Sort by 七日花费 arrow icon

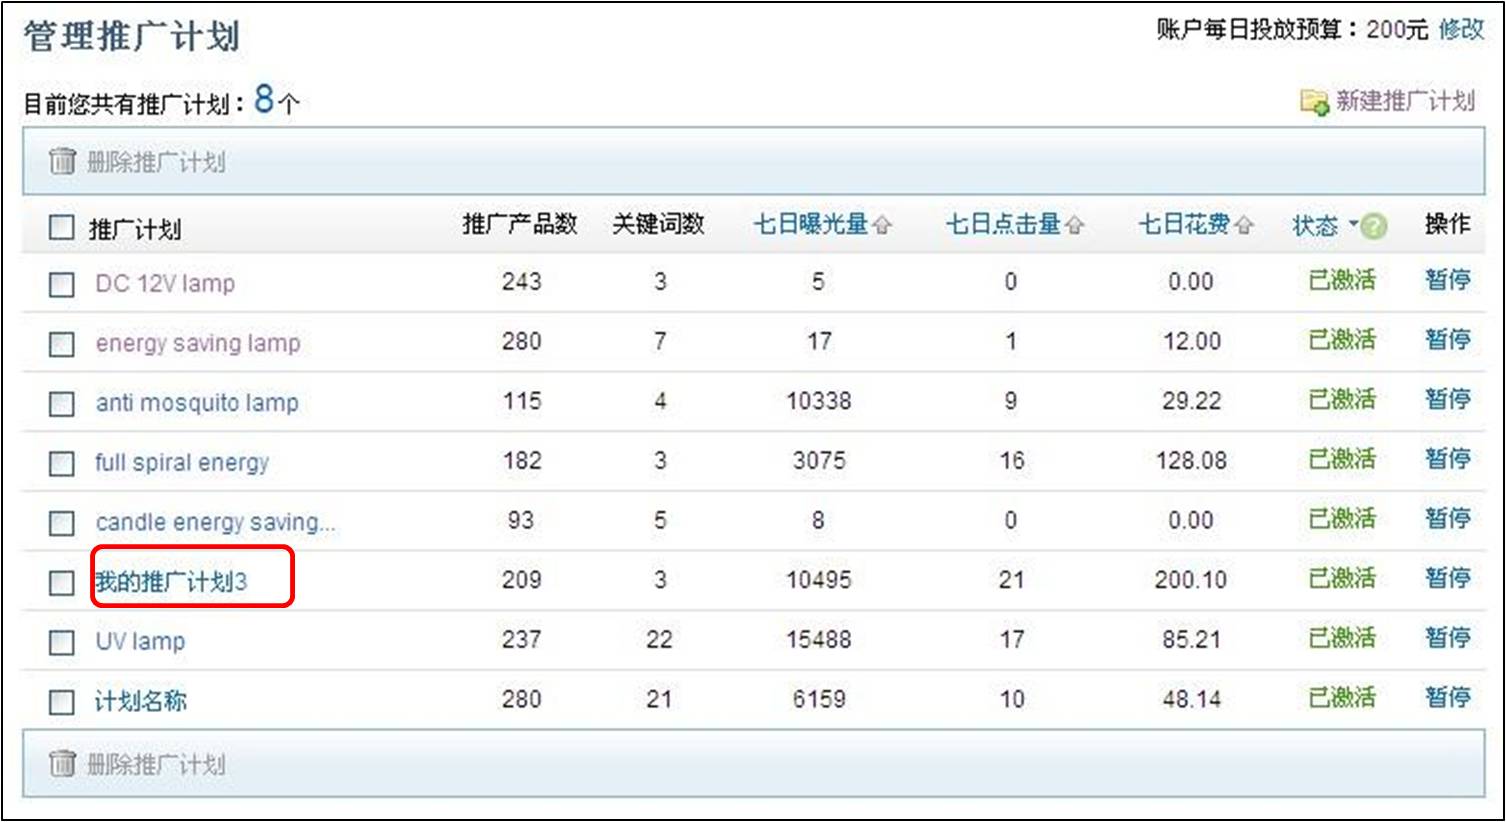click(x=1243, y=226)
